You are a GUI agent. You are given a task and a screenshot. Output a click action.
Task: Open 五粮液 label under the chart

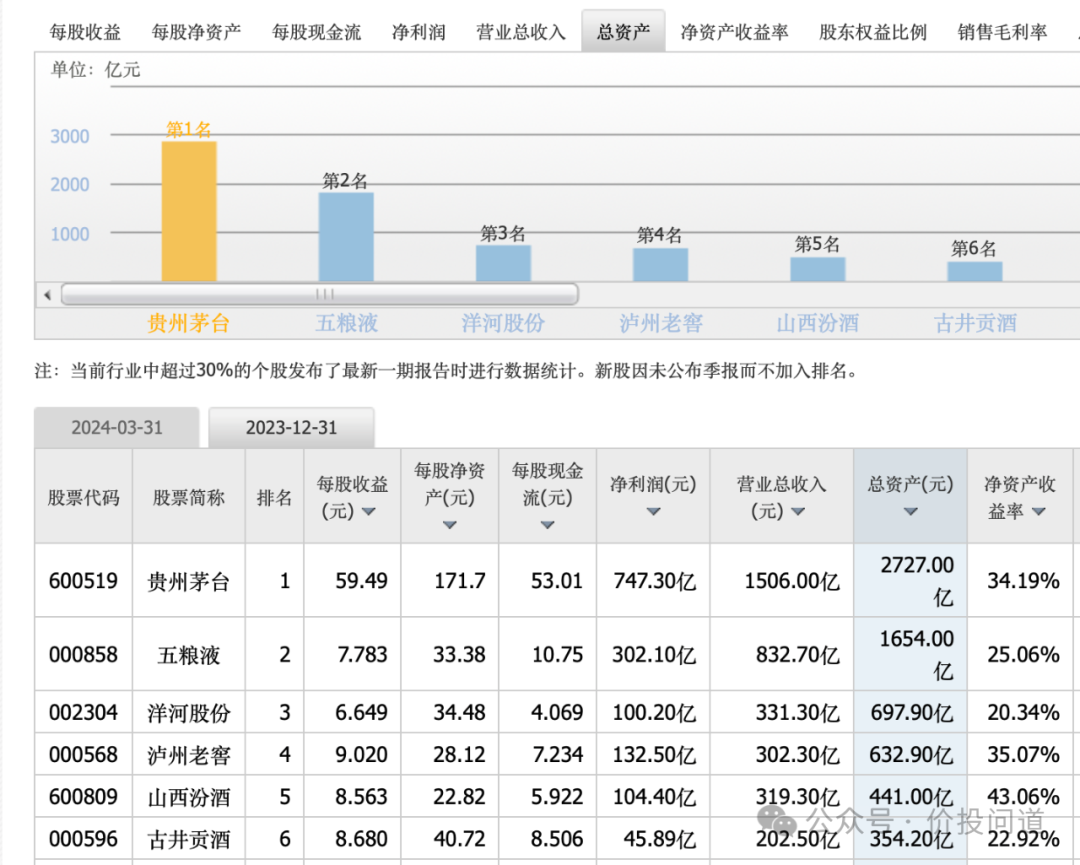coord(346,323)
